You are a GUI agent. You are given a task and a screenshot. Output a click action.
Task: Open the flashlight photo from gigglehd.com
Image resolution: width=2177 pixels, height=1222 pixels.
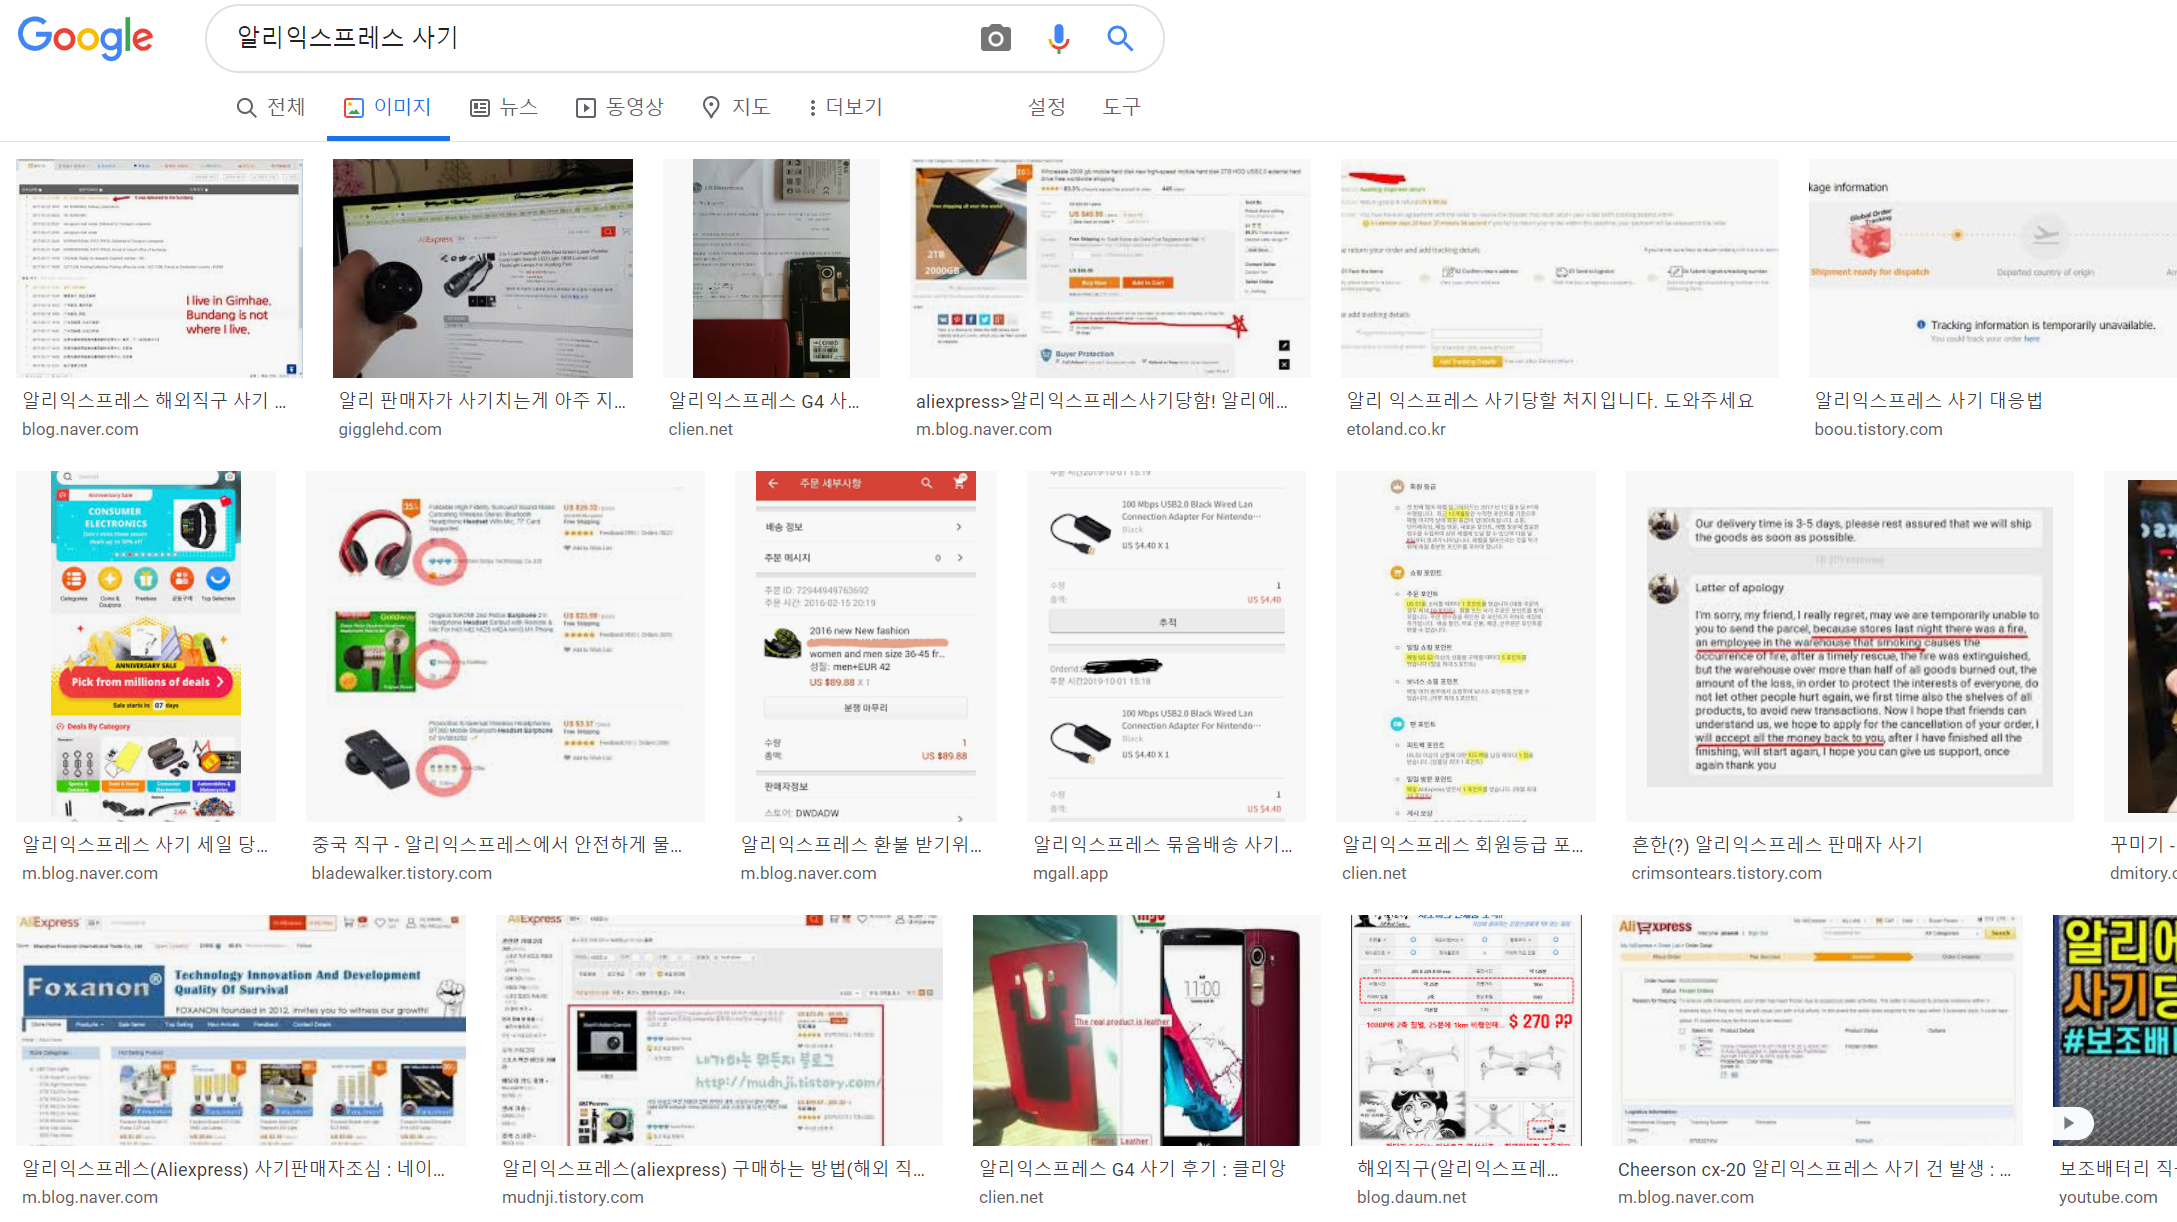click(482, 268)
